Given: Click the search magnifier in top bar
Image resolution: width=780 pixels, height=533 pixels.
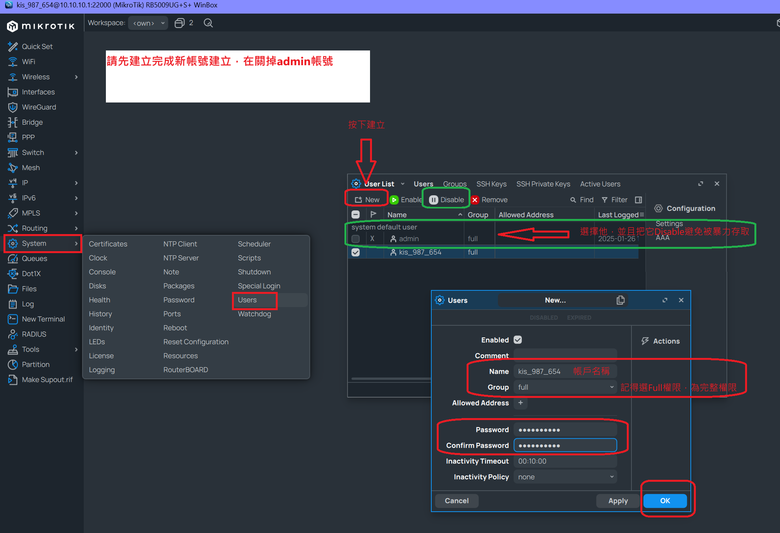Looking at the screenshot, I should [x=208, y=23].
